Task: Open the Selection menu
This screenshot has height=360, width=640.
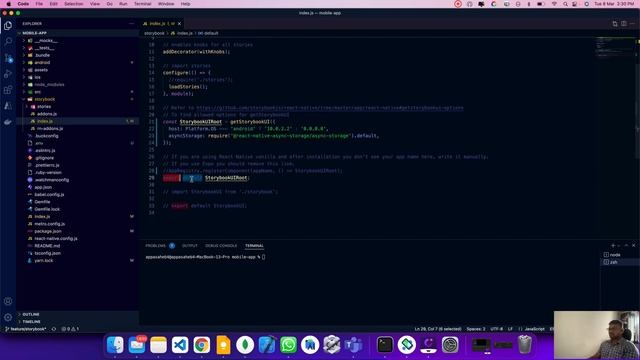Action: click(x=74, y=4)
